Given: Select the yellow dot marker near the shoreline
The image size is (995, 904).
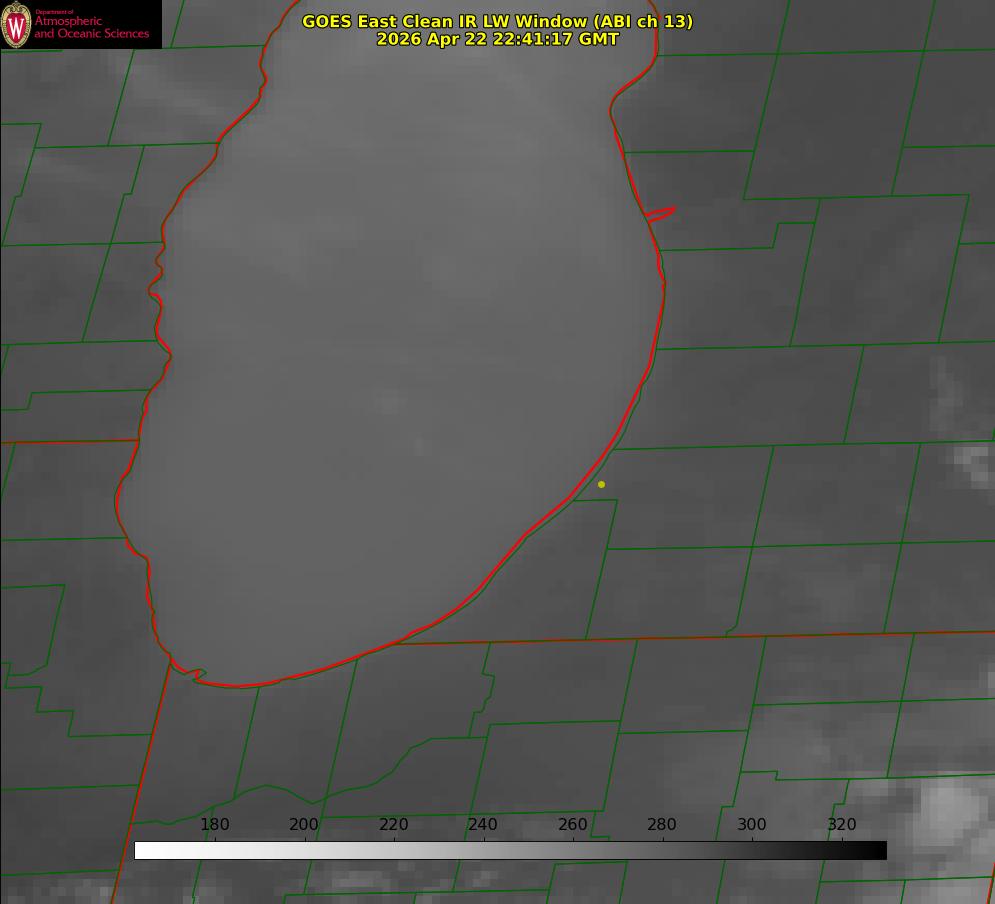Looking at the screenshot, I should tap(601, 484).
